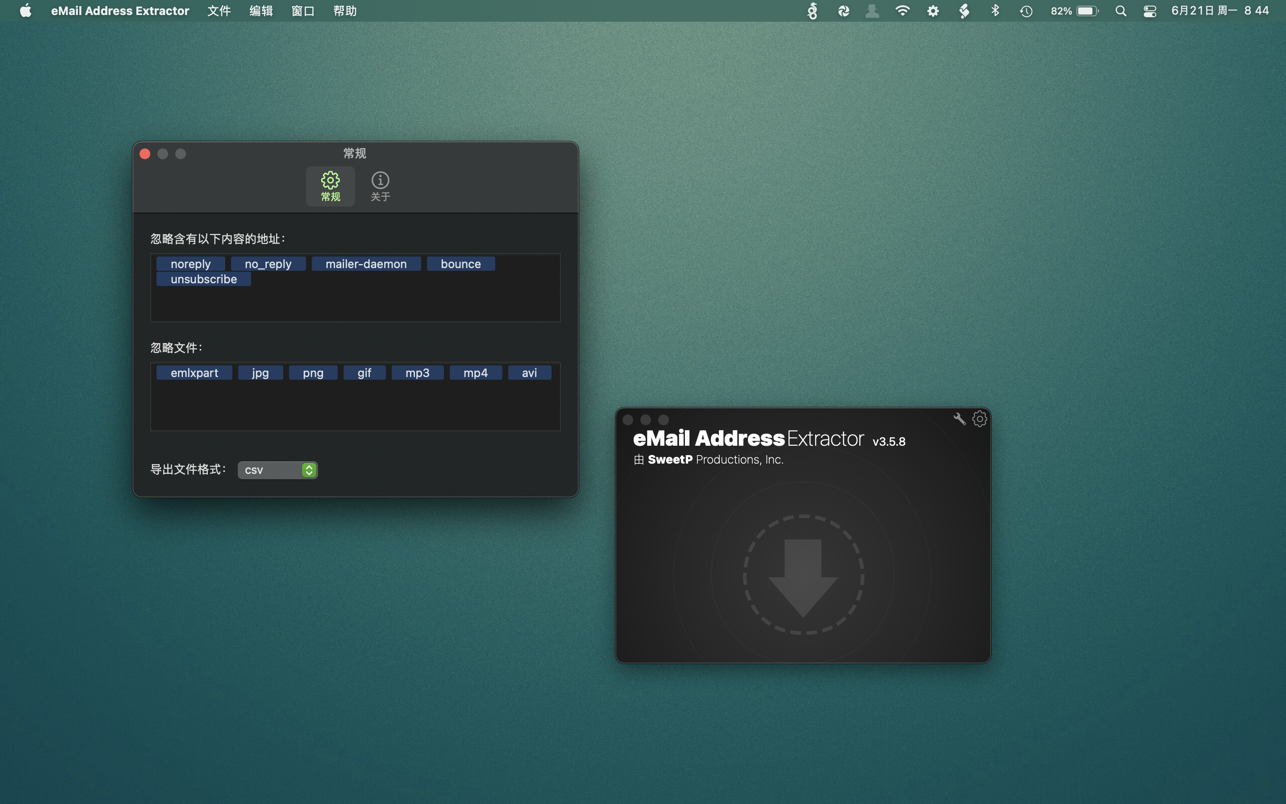
Task: Click the battery status icon
Action: tap(1087, 11)
